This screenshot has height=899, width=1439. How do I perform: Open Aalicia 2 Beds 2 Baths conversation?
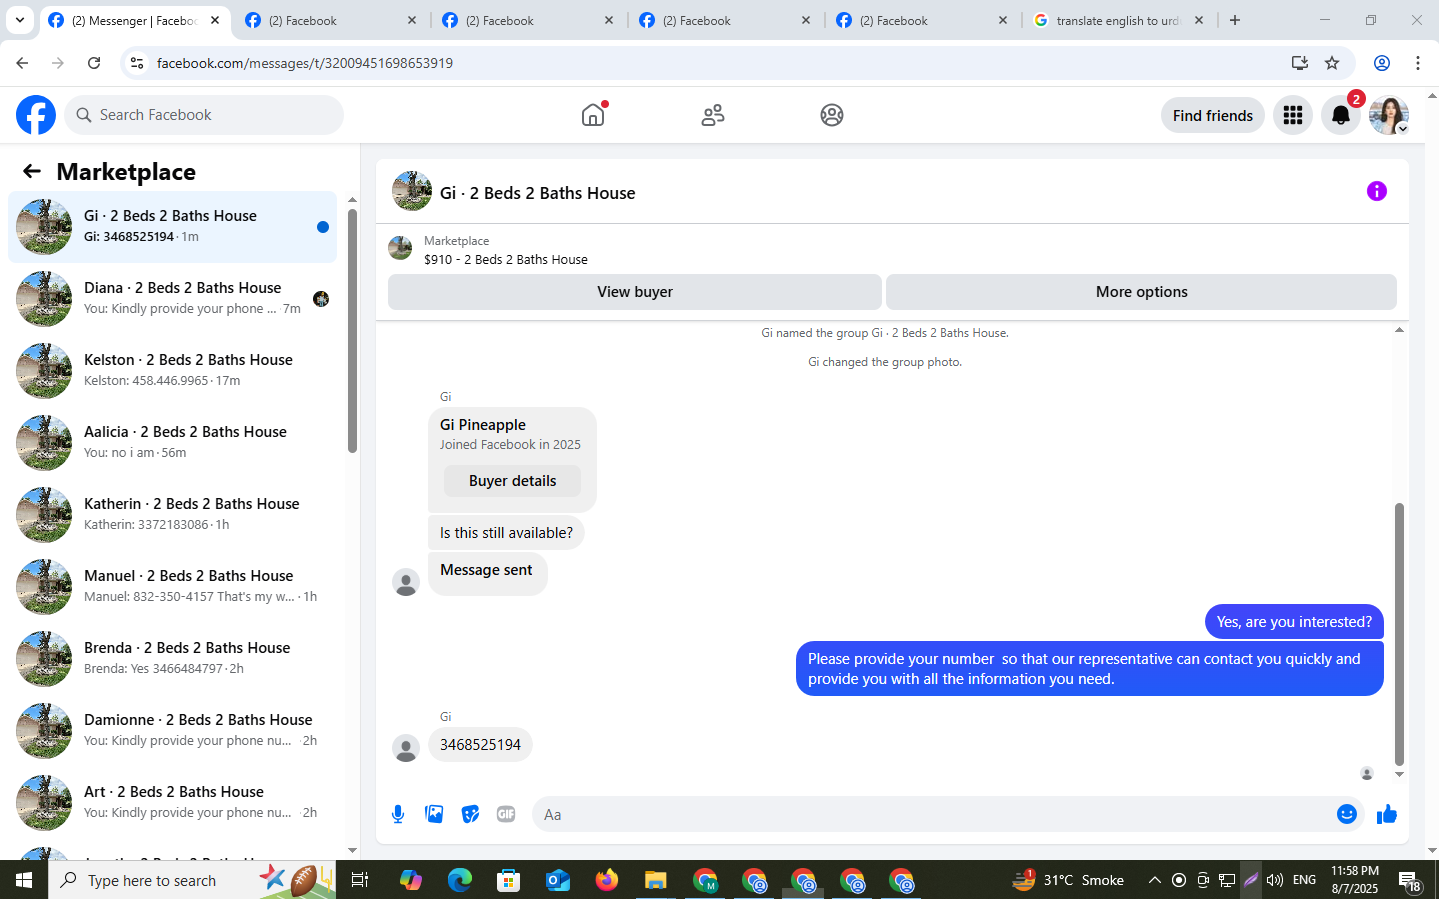pyautogui.click(x=172, y=443)
